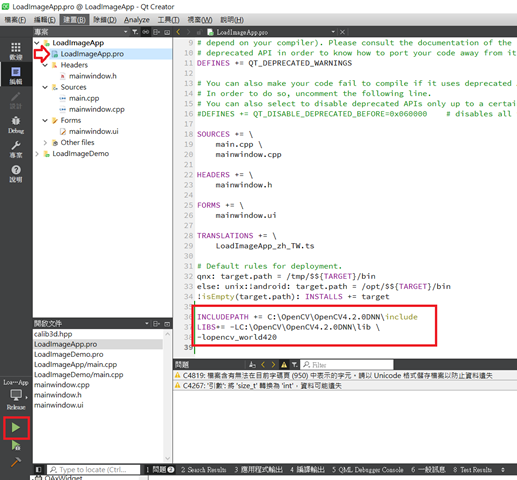The image size is (517, 480).
Task: Open Issues filter categories funnel
Action: coord(295,365)
